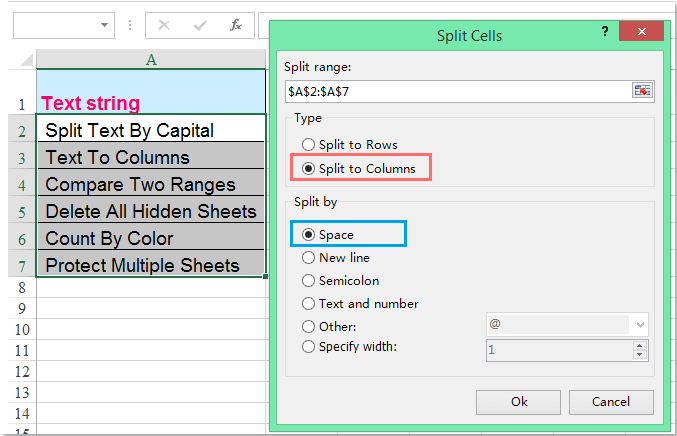Expand the Other separator character dropdown
The image size is (677, 436).
tap(639, 325)
